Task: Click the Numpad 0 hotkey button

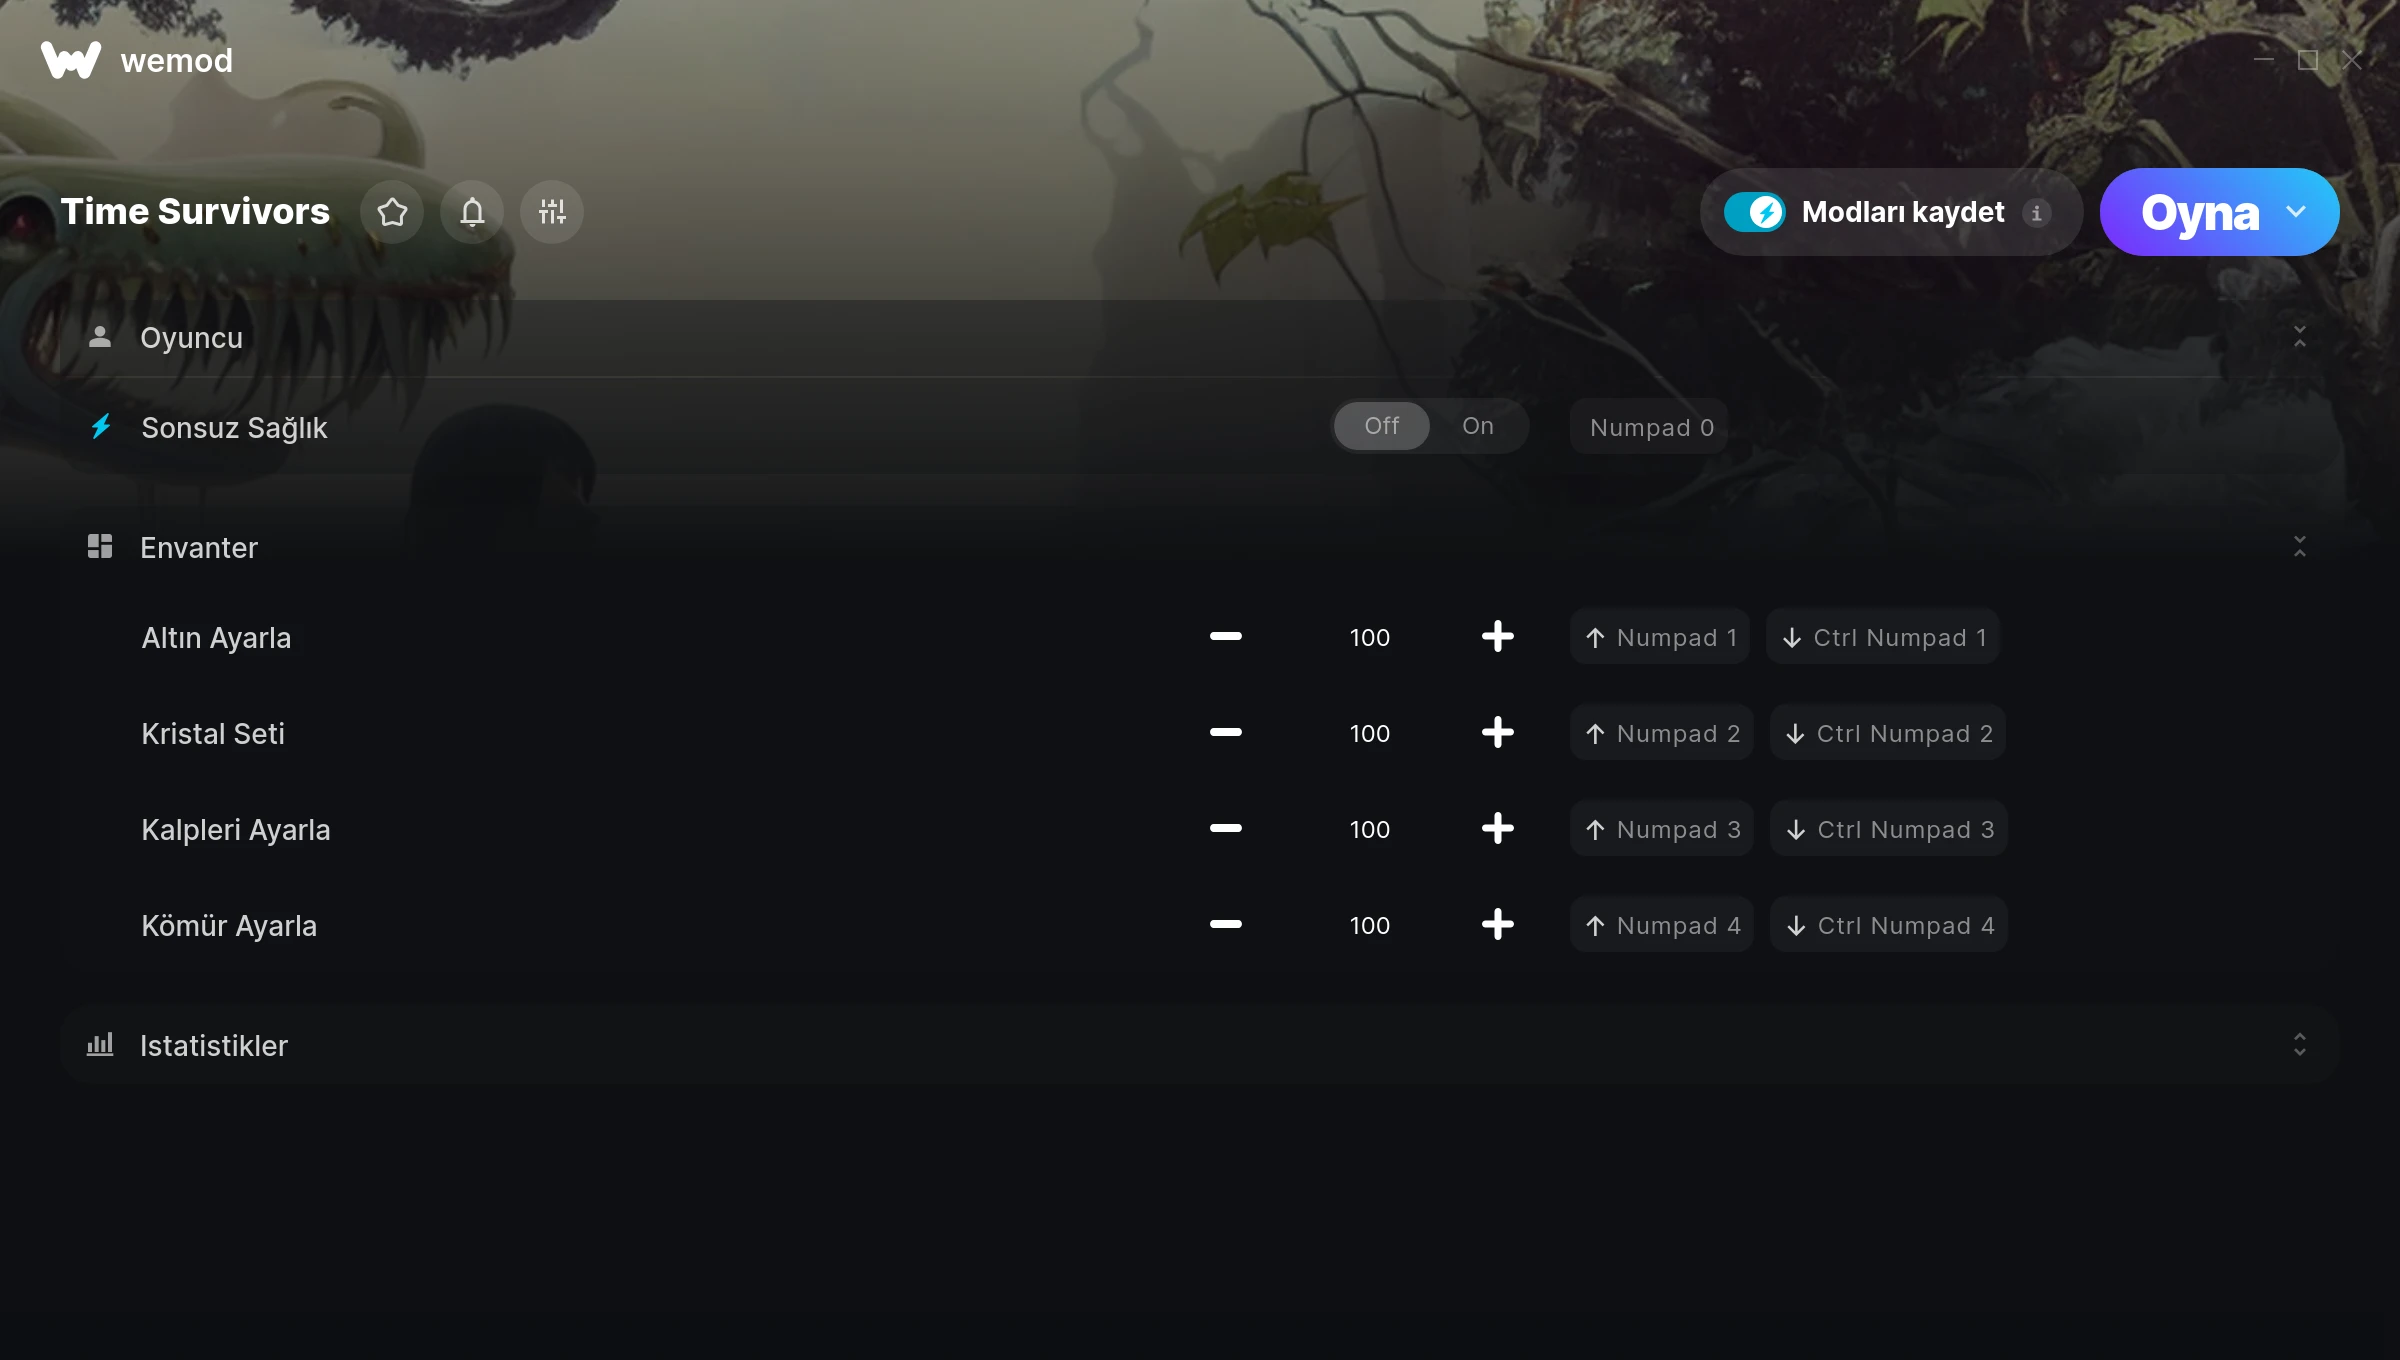Action: pyautogui.click(x=1651, y=428)
